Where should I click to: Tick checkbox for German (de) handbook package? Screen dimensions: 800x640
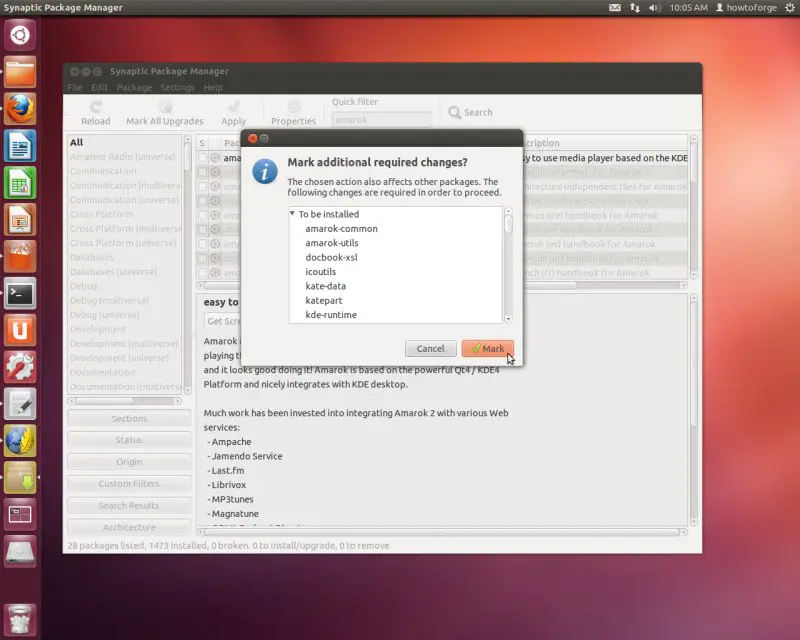[203, 215]
